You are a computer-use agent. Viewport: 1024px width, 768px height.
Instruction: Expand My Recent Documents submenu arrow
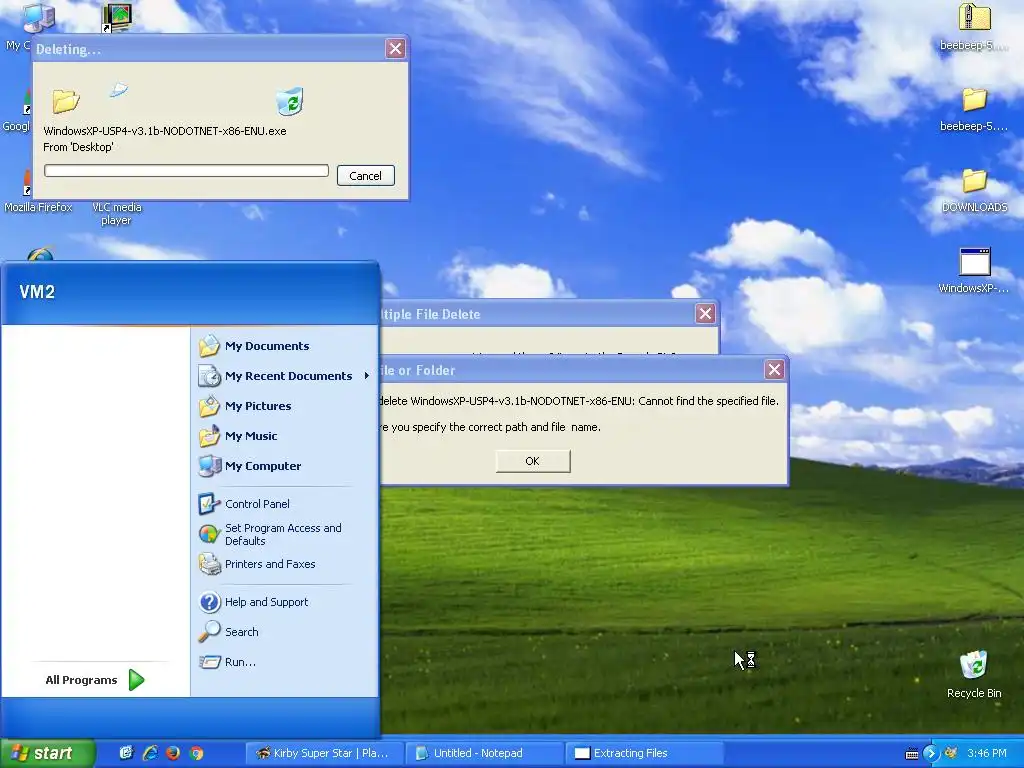[x=366, y=376]
